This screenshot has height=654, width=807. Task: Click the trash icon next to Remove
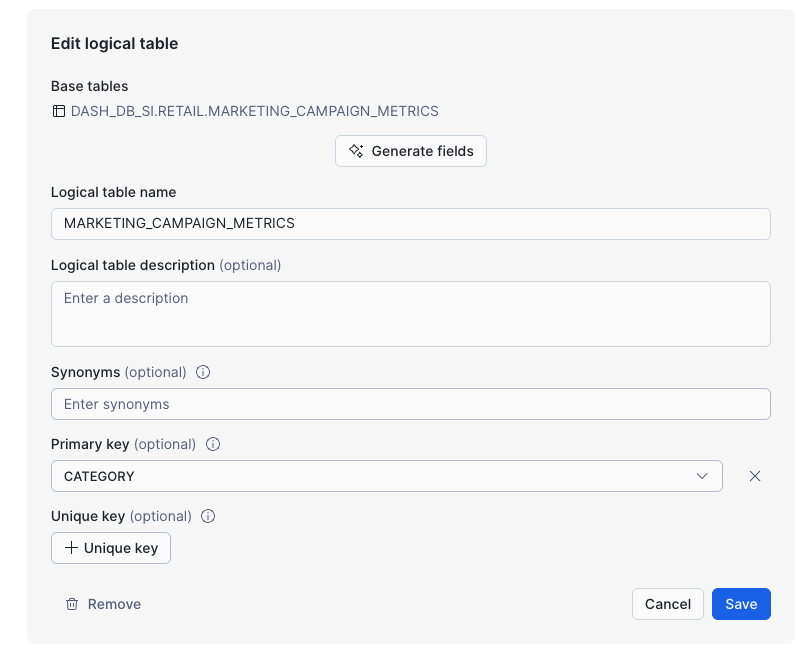coord(72,604)
